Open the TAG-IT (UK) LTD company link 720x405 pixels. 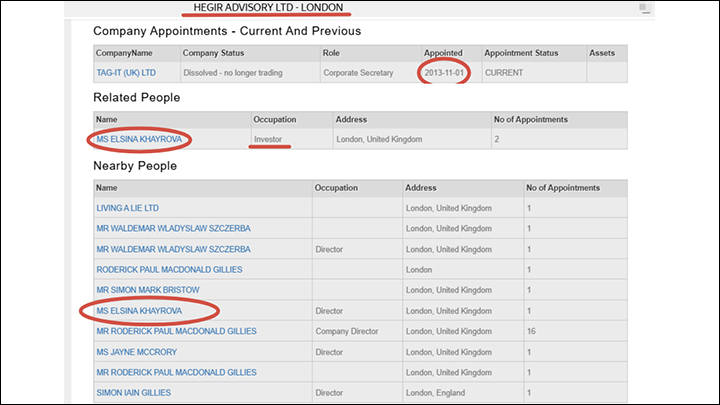[x=126, y=73]
